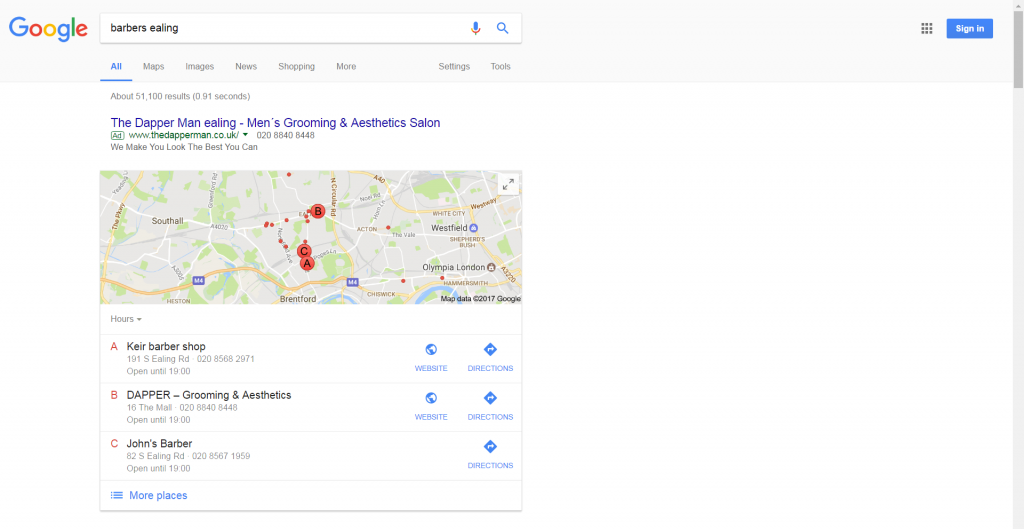Get directions to Keir barber shop

click(490, 358)
